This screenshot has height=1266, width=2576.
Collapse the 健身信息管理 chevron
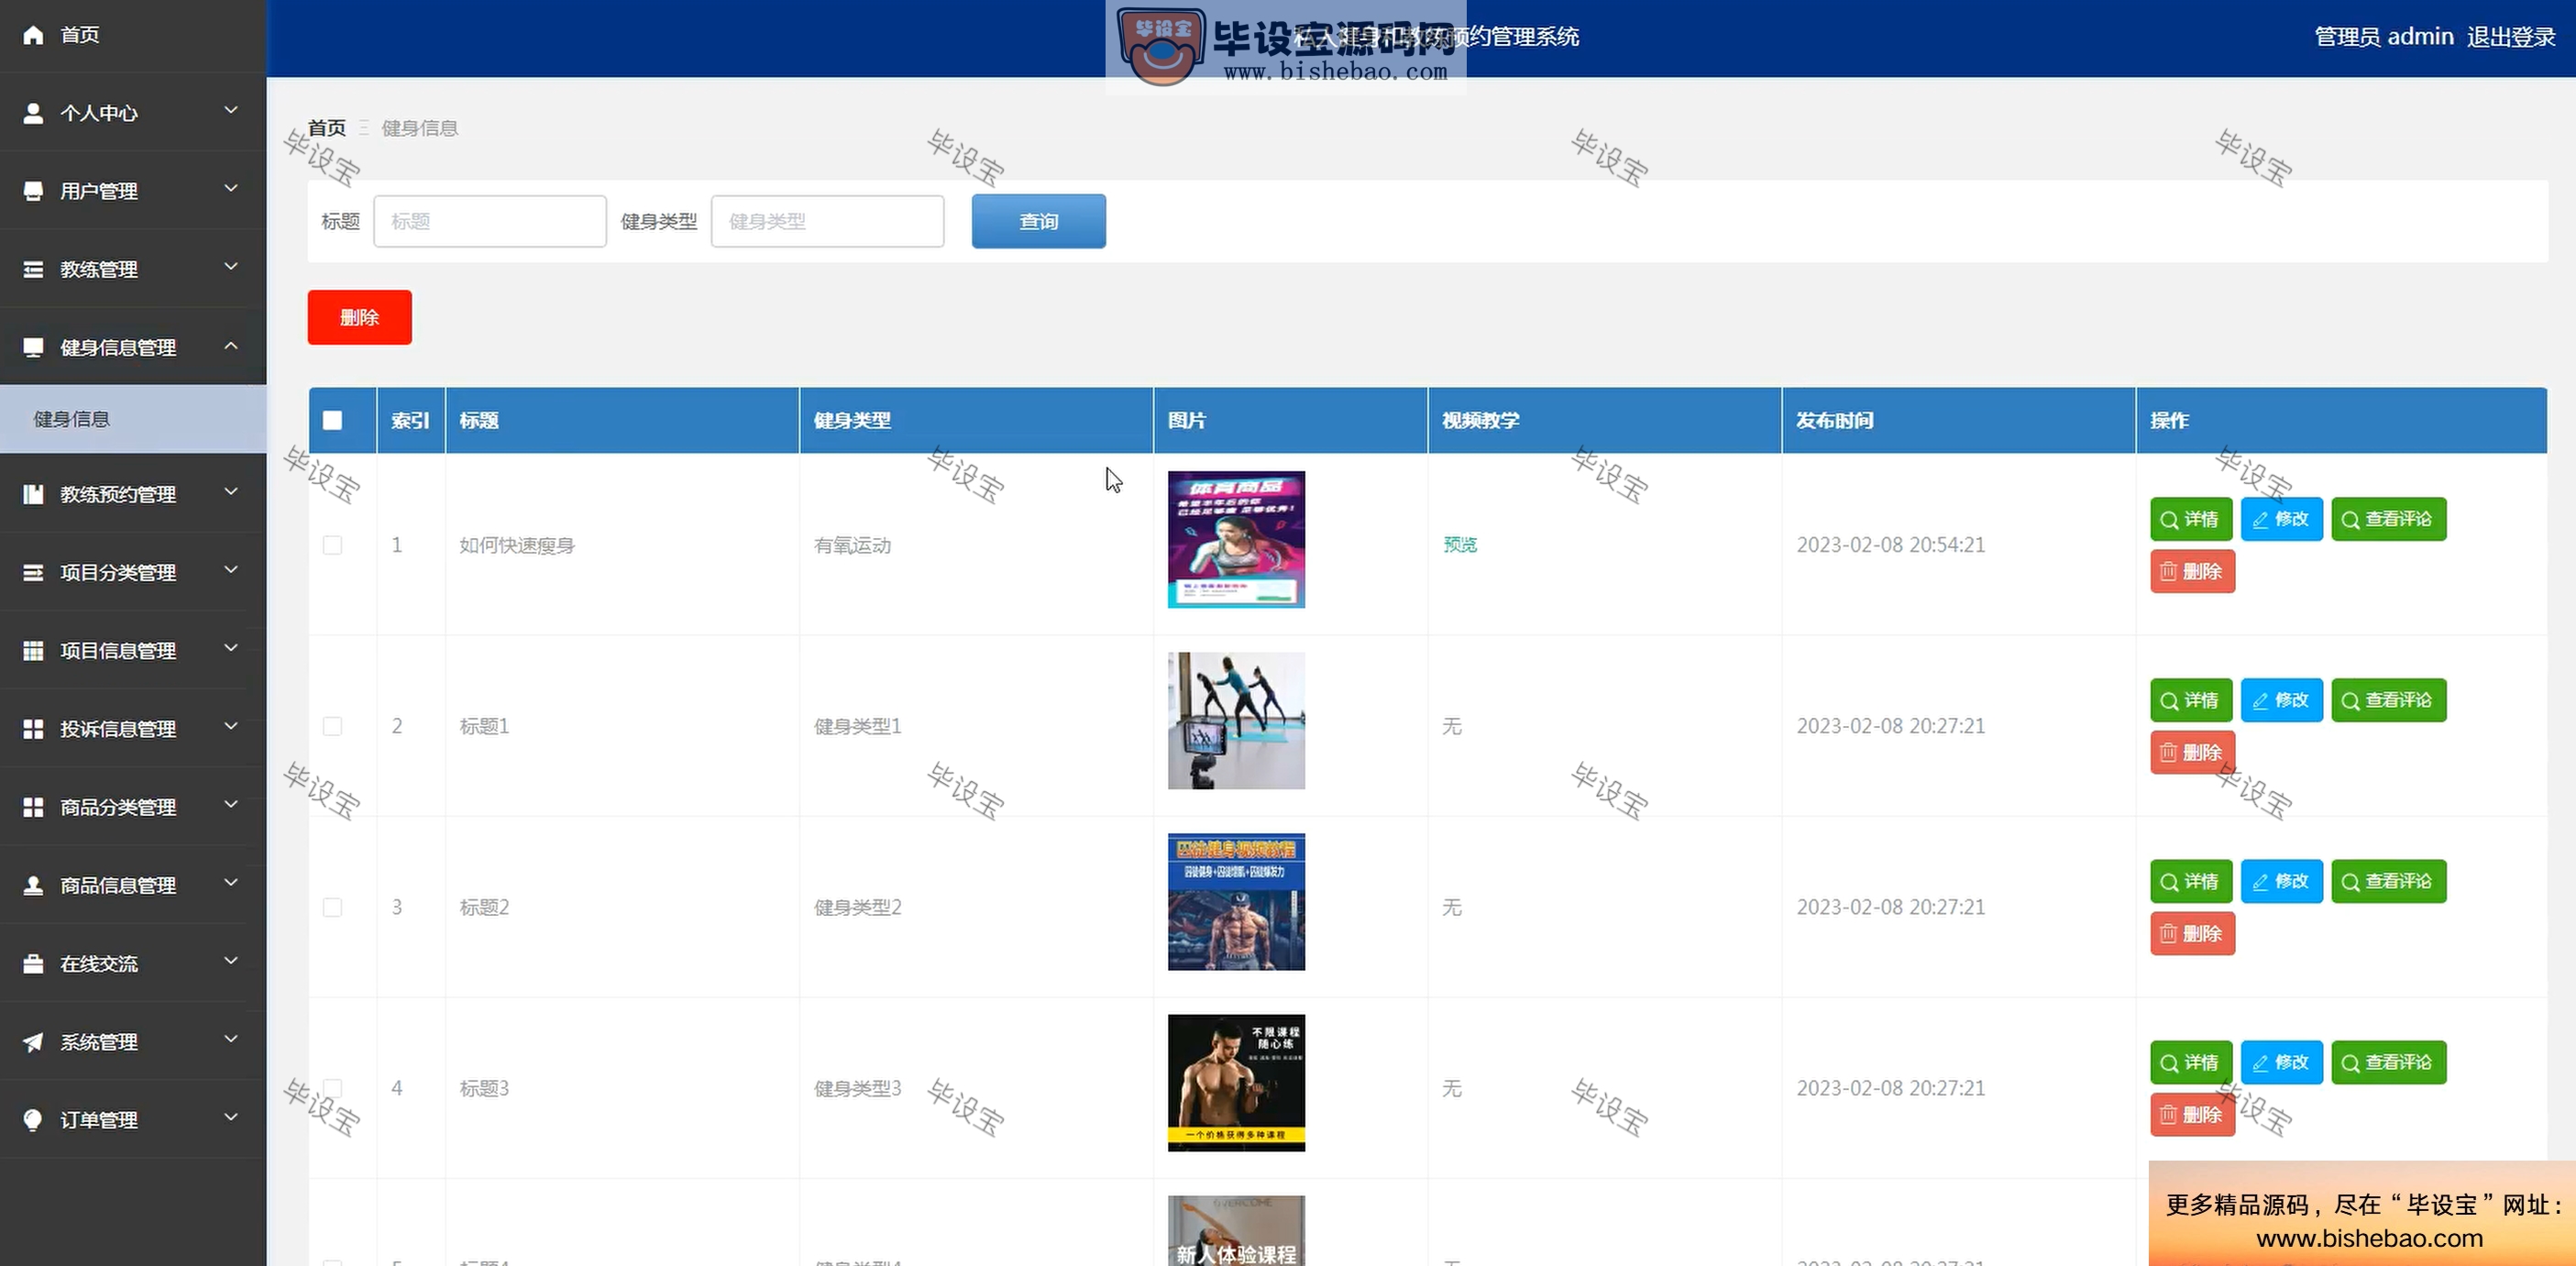pos(231,345)
